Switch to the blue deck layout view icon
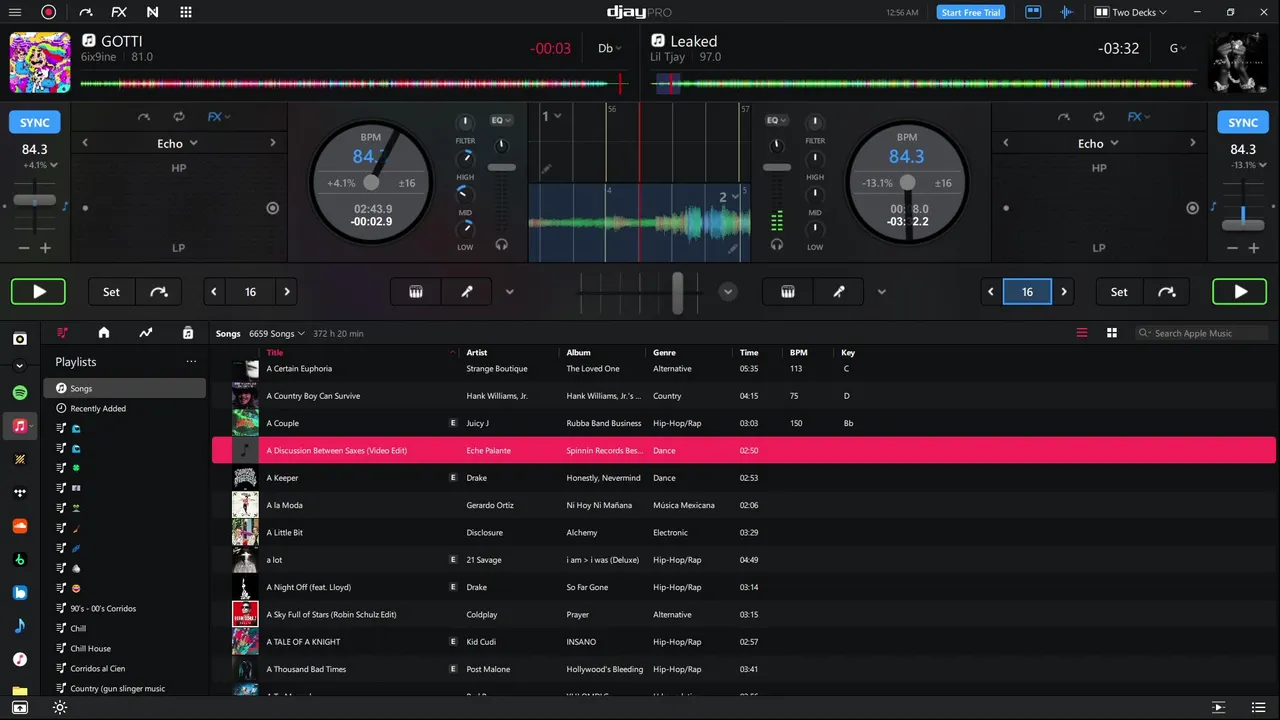This screenshot has height=720, width=1280. [x=1034, y=12]
